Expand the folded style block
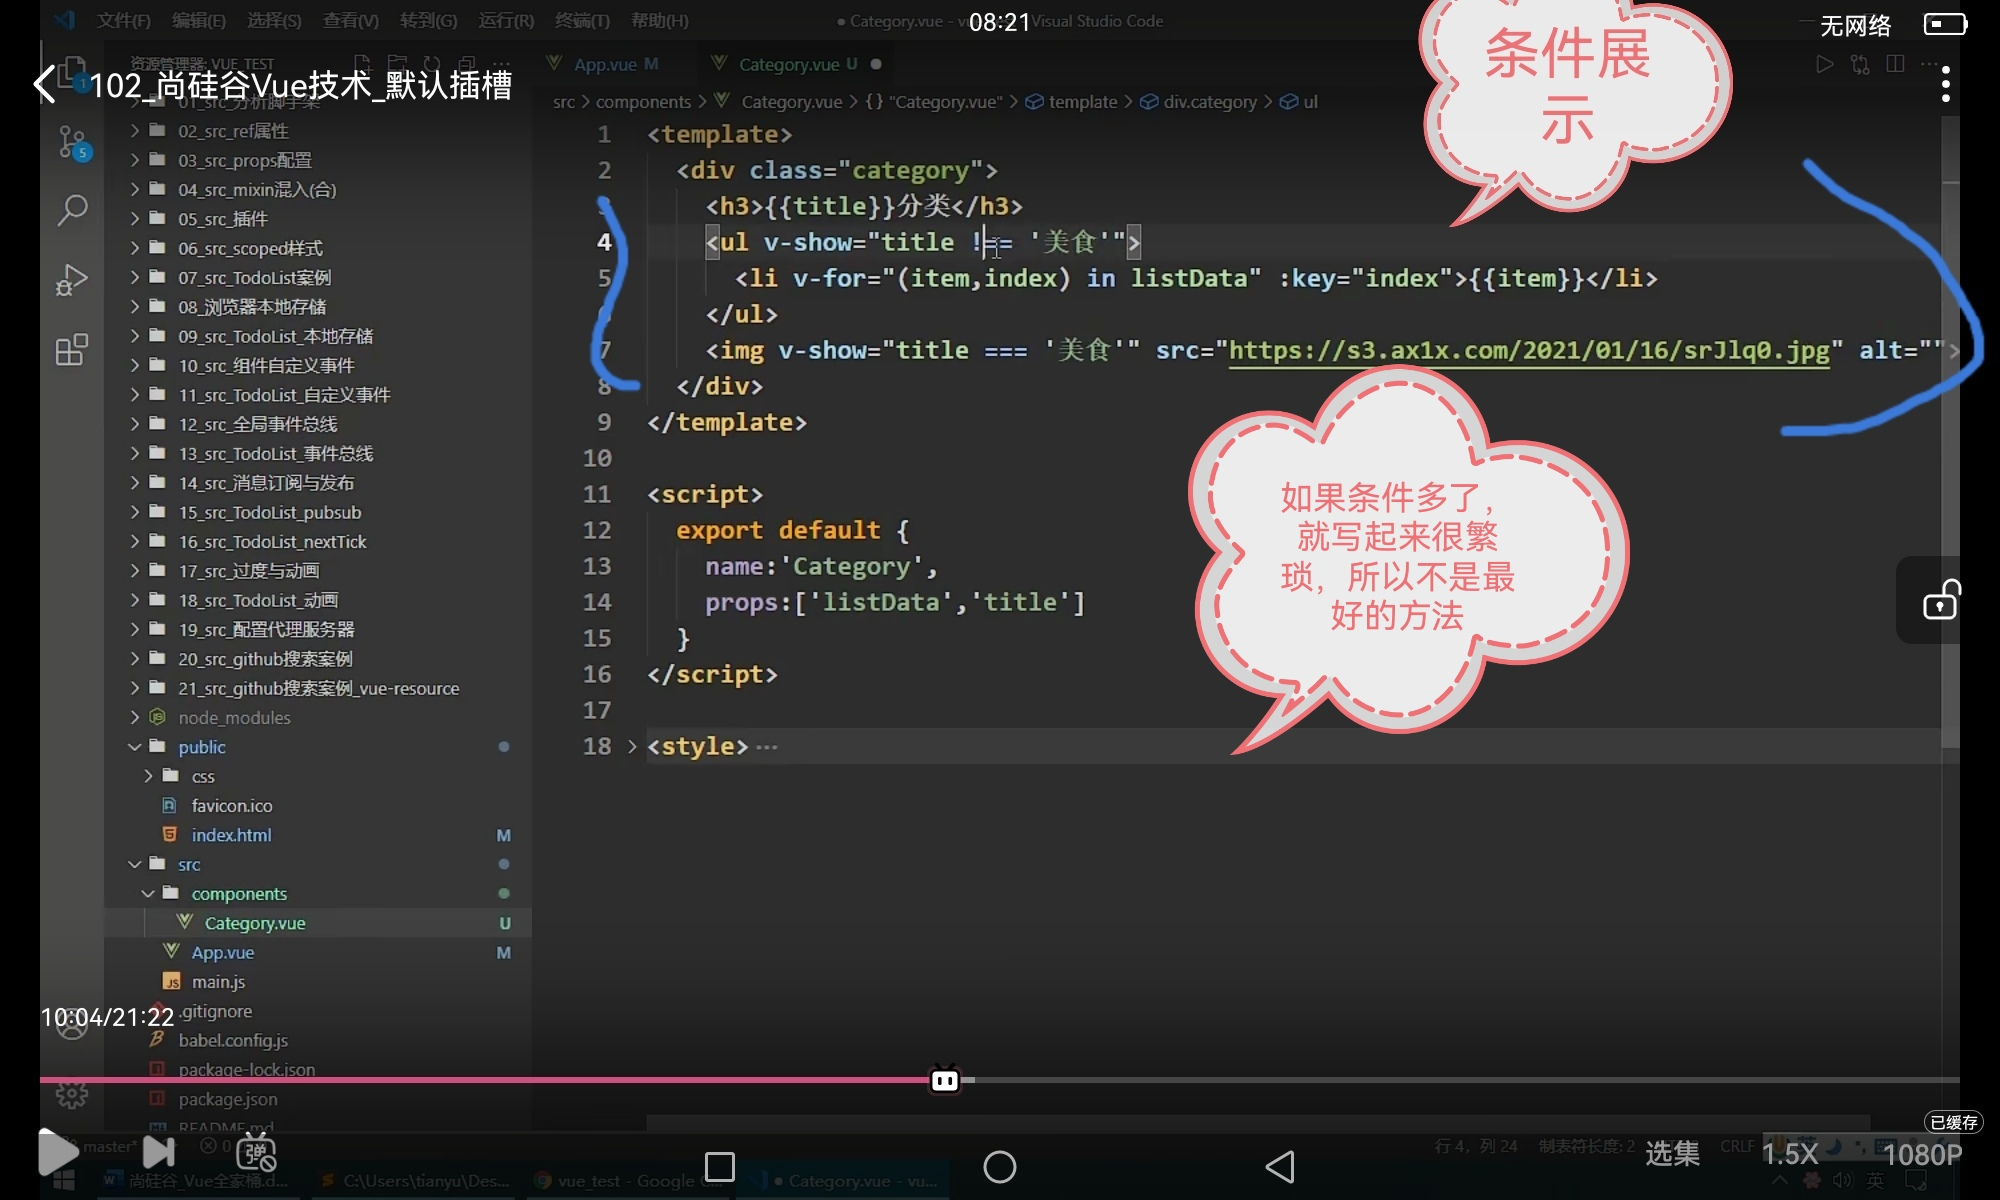The image size is (2000, 1200). click(x=632, y=746)
